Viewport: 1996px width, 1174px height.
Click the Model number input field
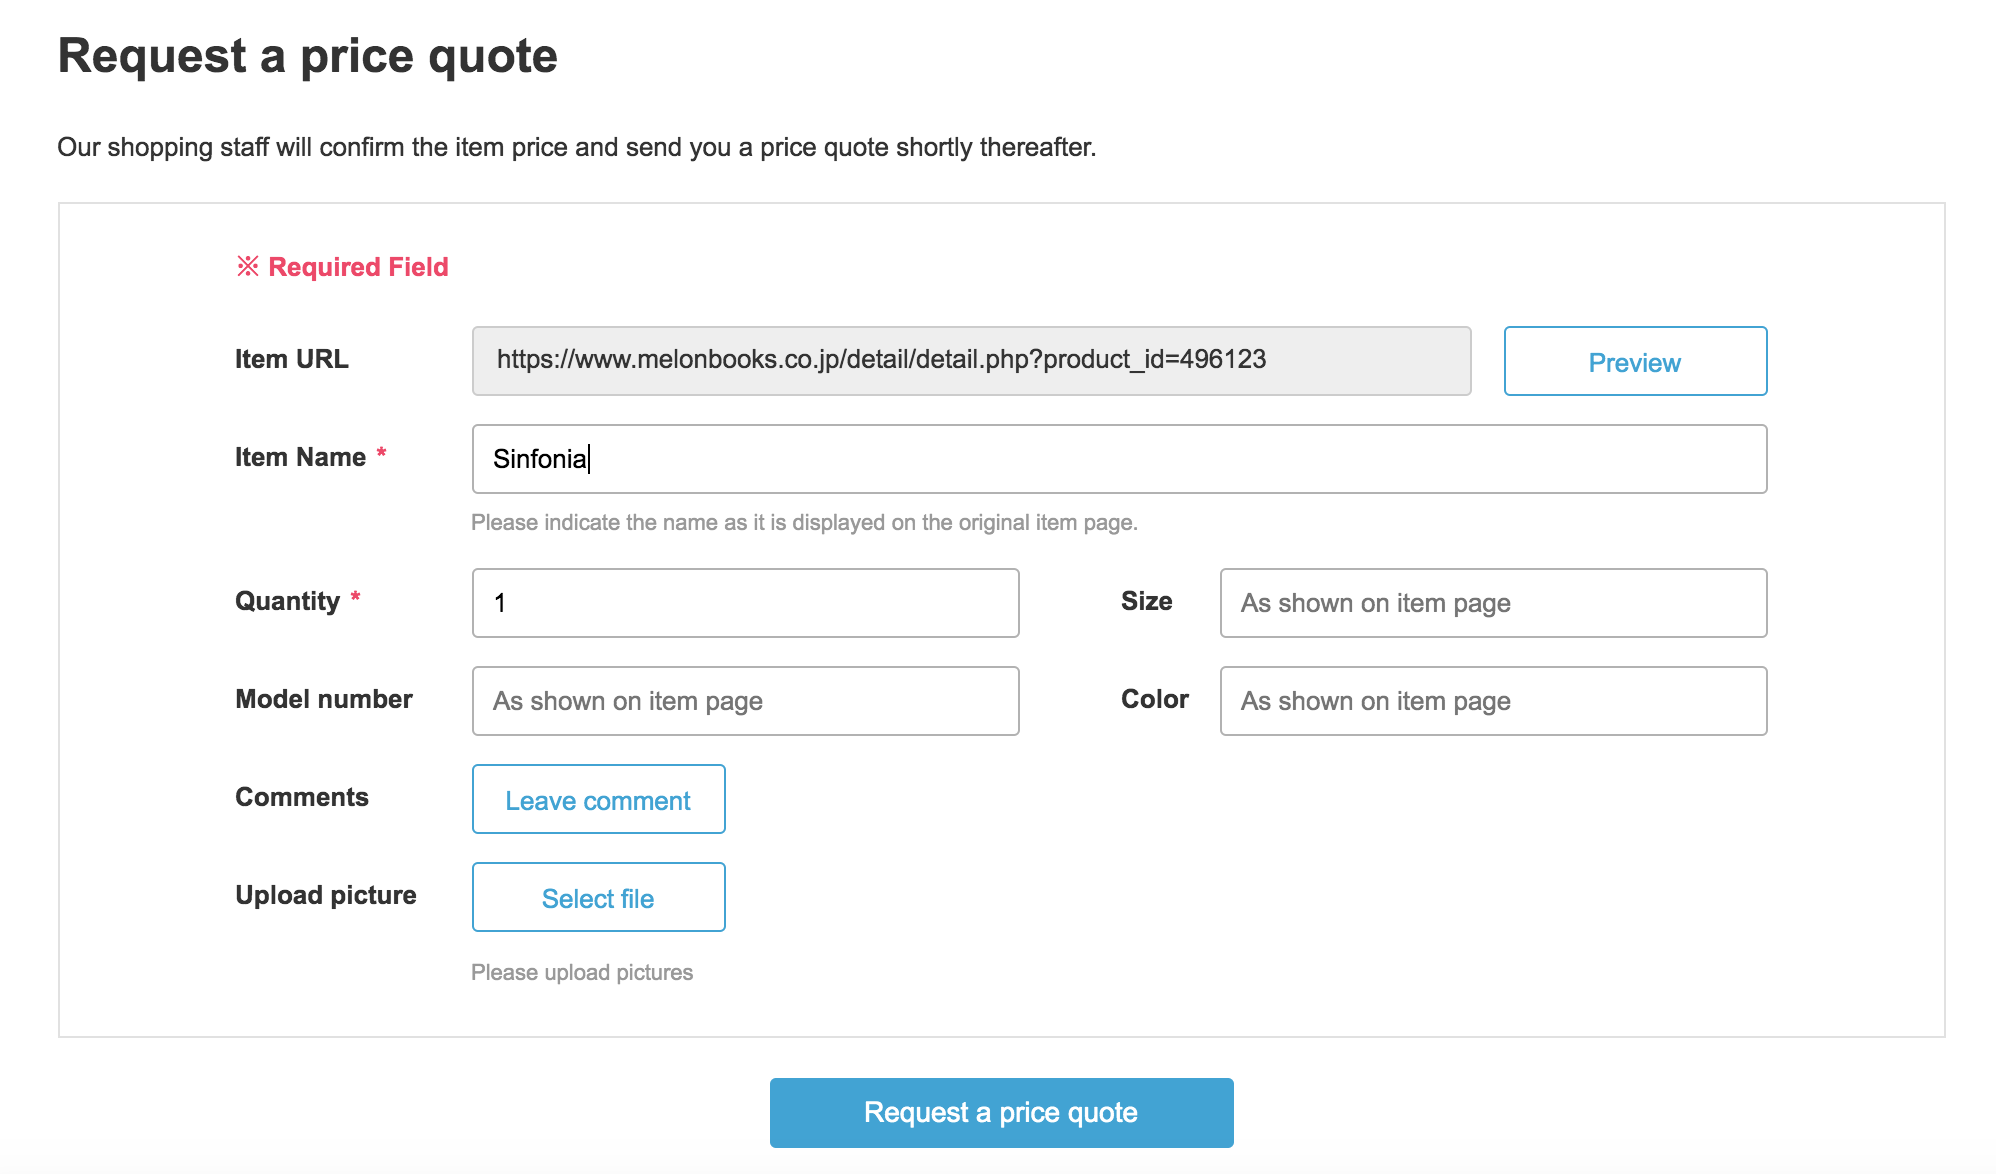pos(745,701)
